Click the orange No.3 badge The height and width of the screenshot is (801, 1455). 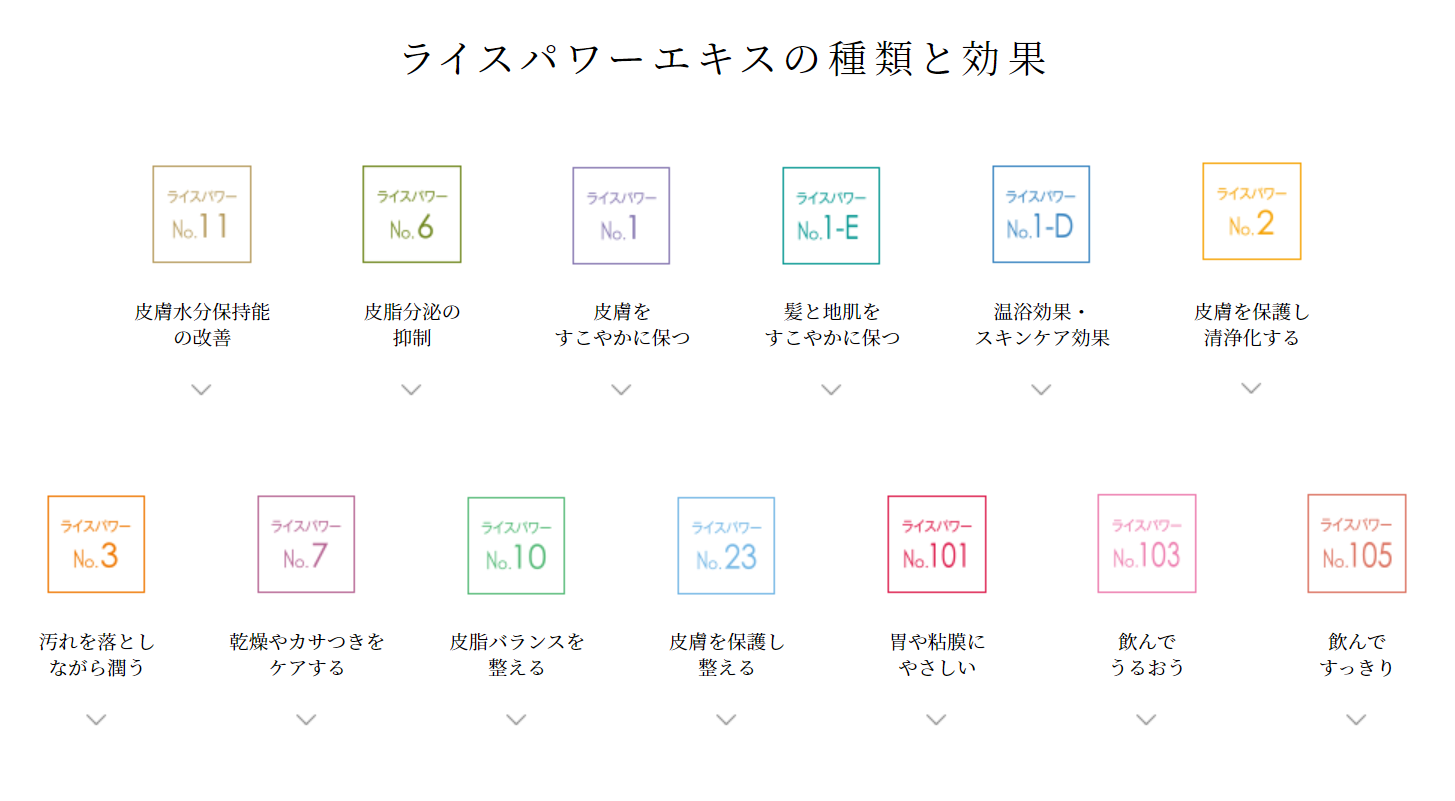pyautogui.click(x=96, y=544)
